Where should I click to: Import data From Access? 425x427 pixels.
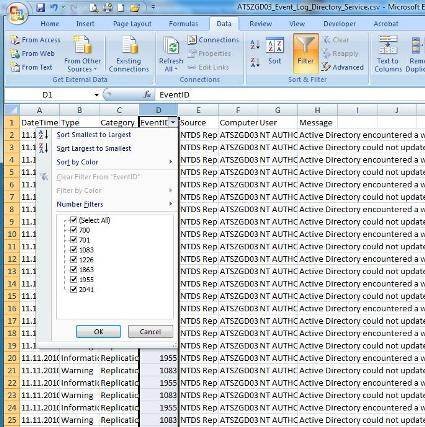pos(35,40)
